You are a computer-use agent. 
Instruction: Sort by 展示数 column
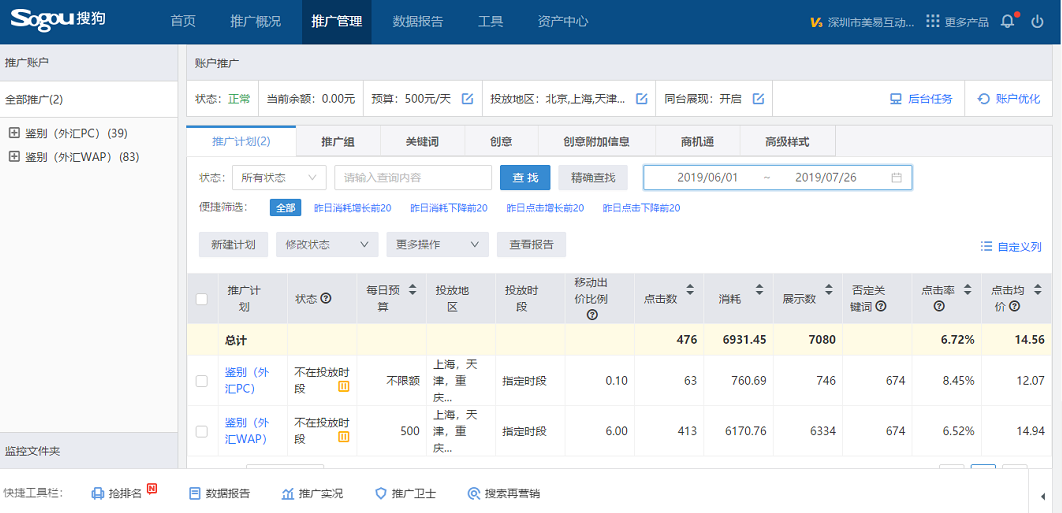[x=828, y=290]
